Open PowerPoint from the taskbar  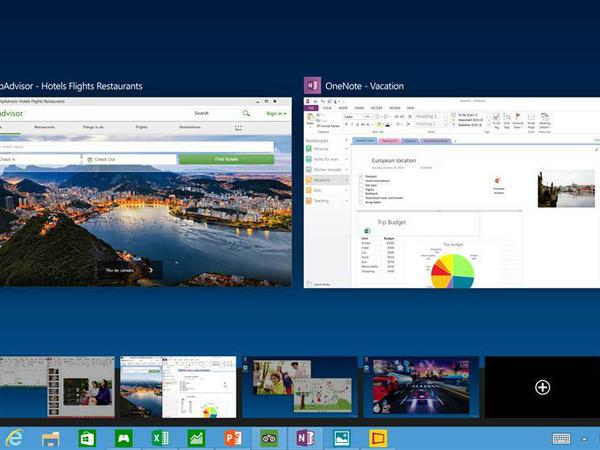(233, 439)
